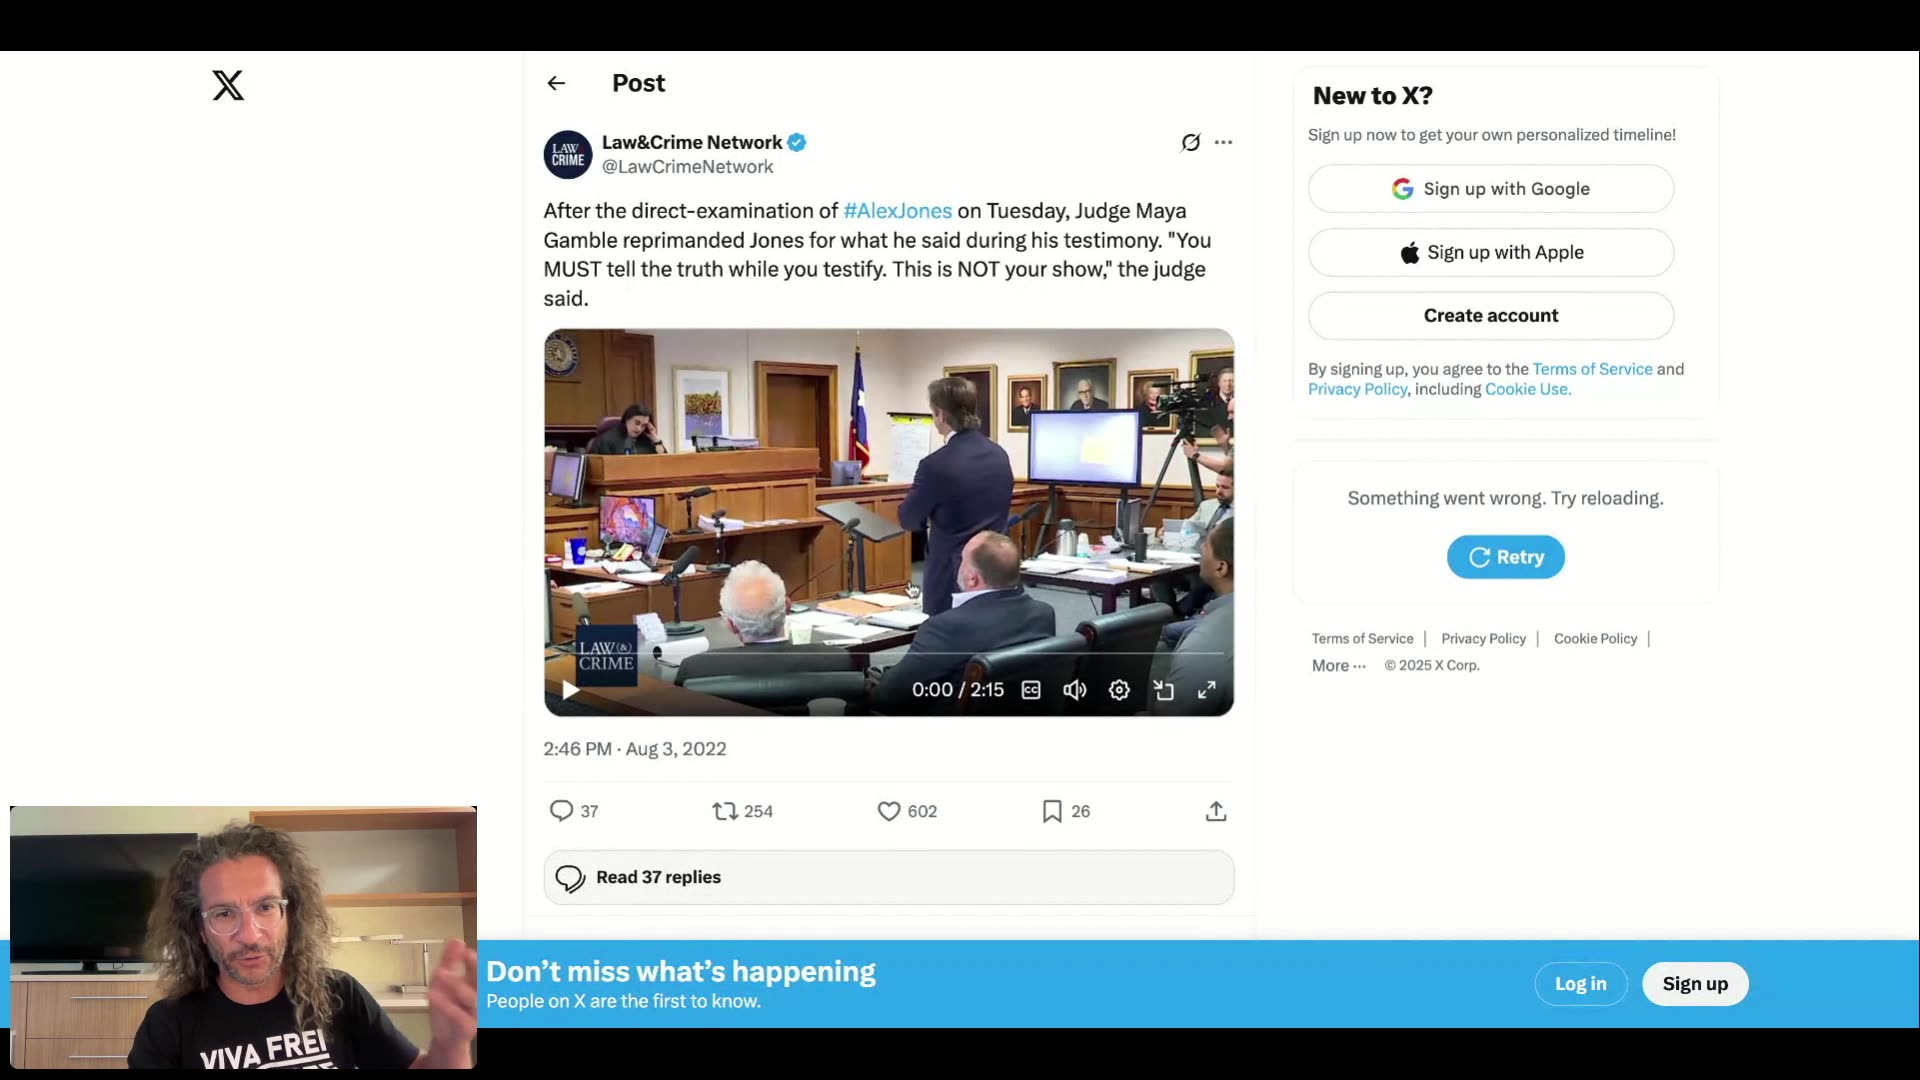Click the reply bubble with 37
The height and width of the screenshot is (1080, 1920).
pos(562,811)
